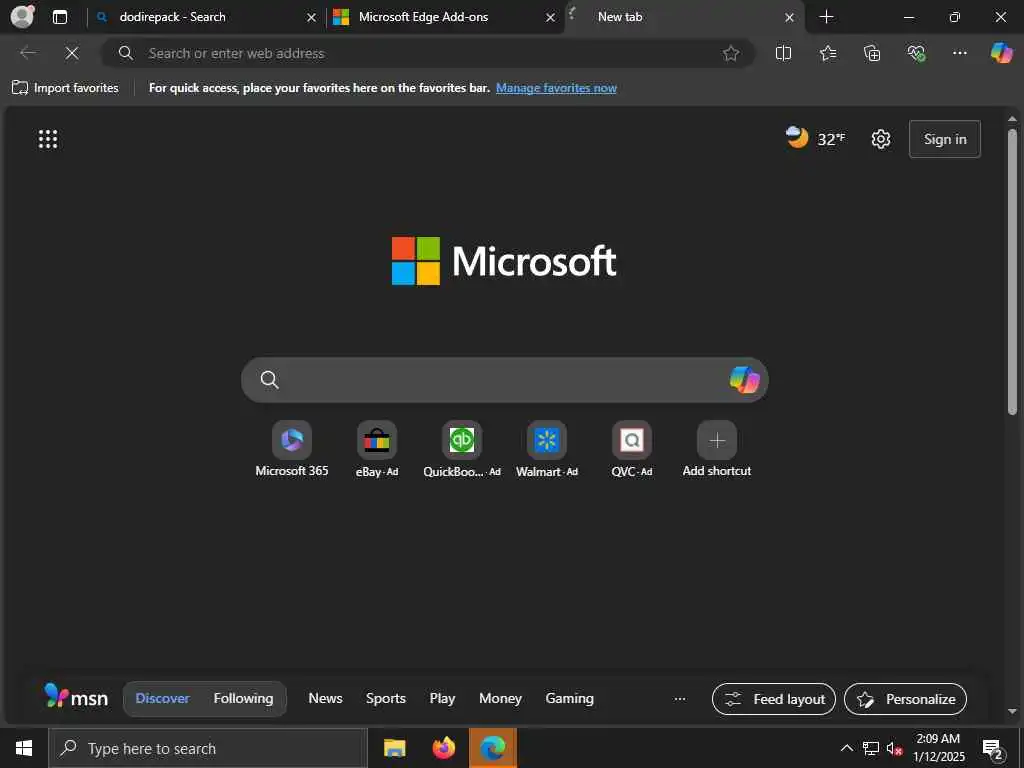Open News feed category
The width and height of the screenshot is (1024, 768).
(x=325, y=698)
